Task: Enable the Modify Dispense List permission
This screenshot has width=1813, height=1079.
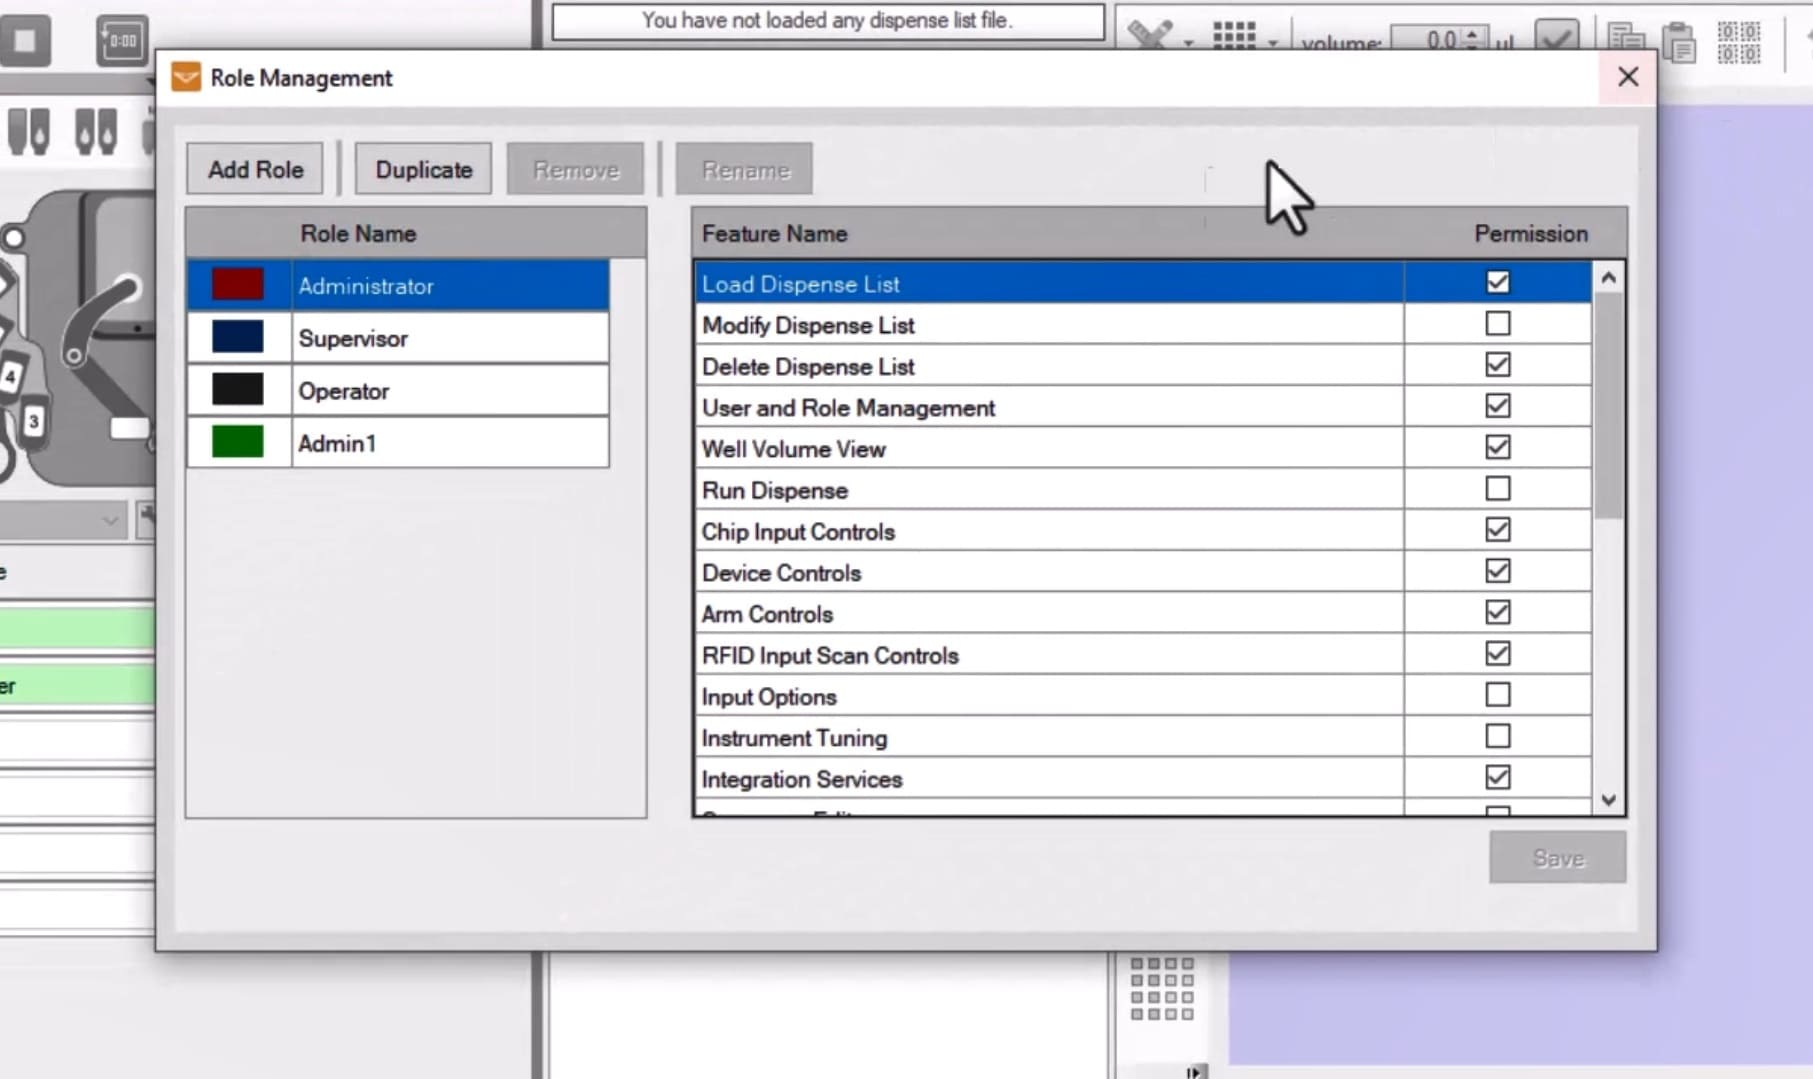Action: pyautogui.click(x=1497, y=323)
